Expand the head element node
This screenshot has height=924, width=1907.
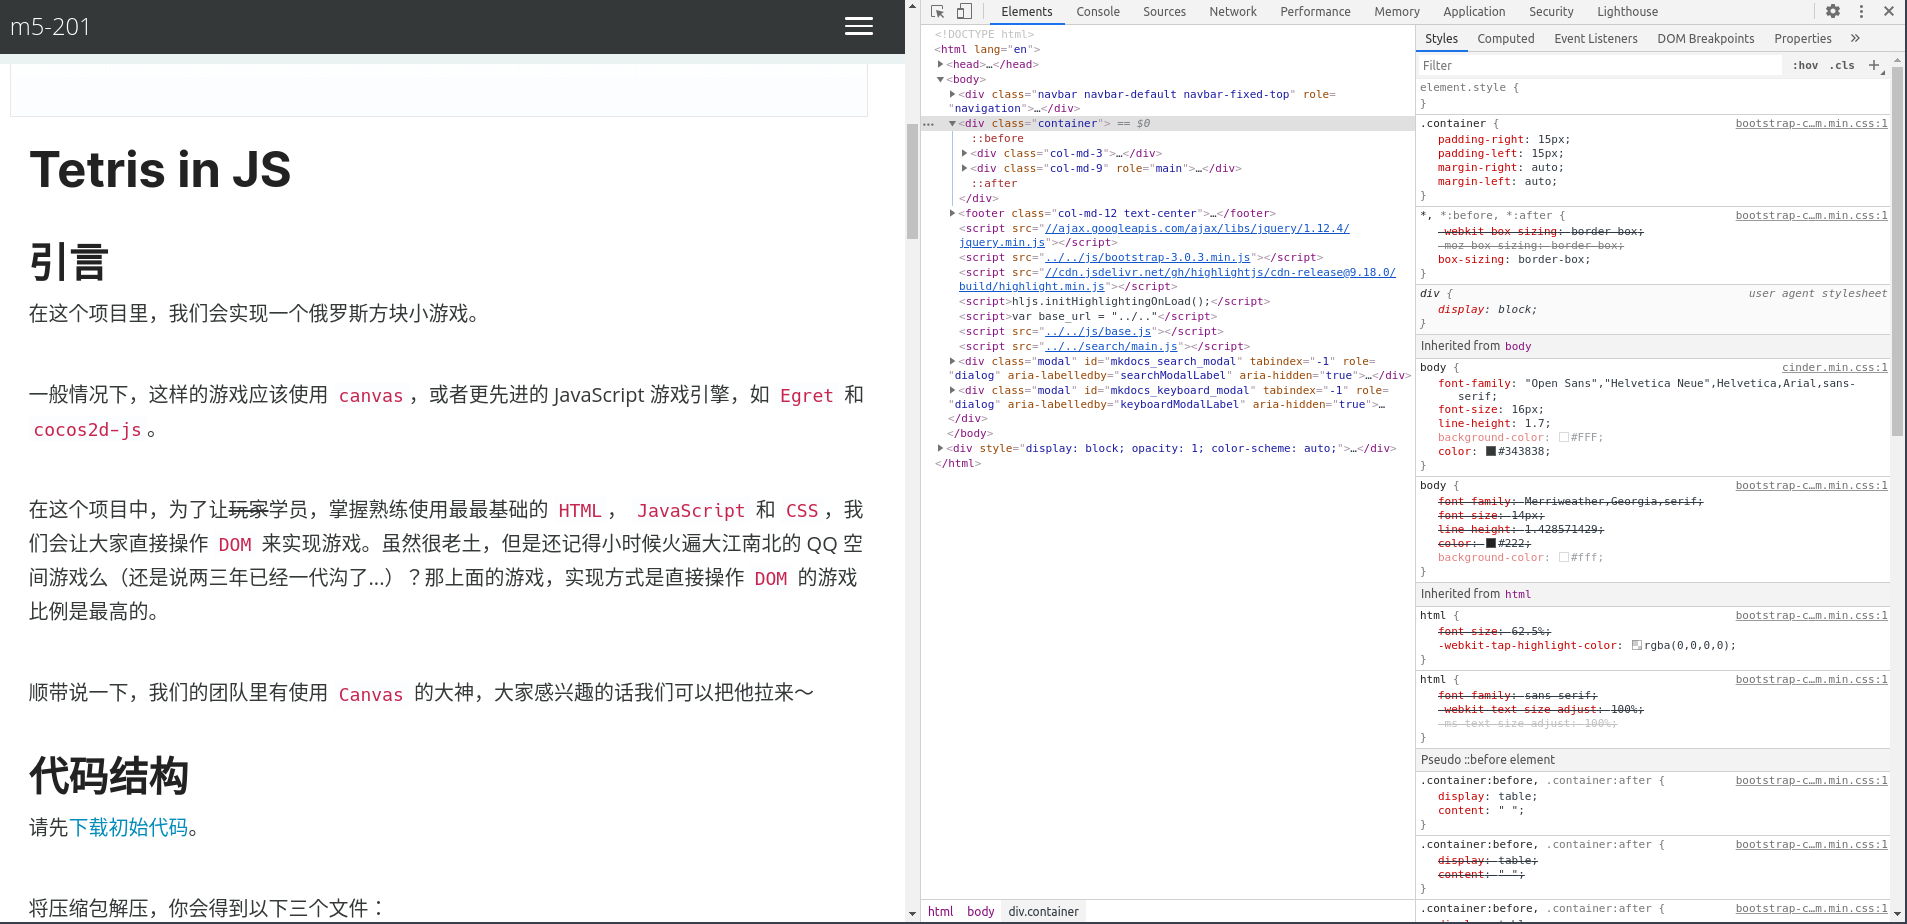pyautogui.click(x=941, y=65)
